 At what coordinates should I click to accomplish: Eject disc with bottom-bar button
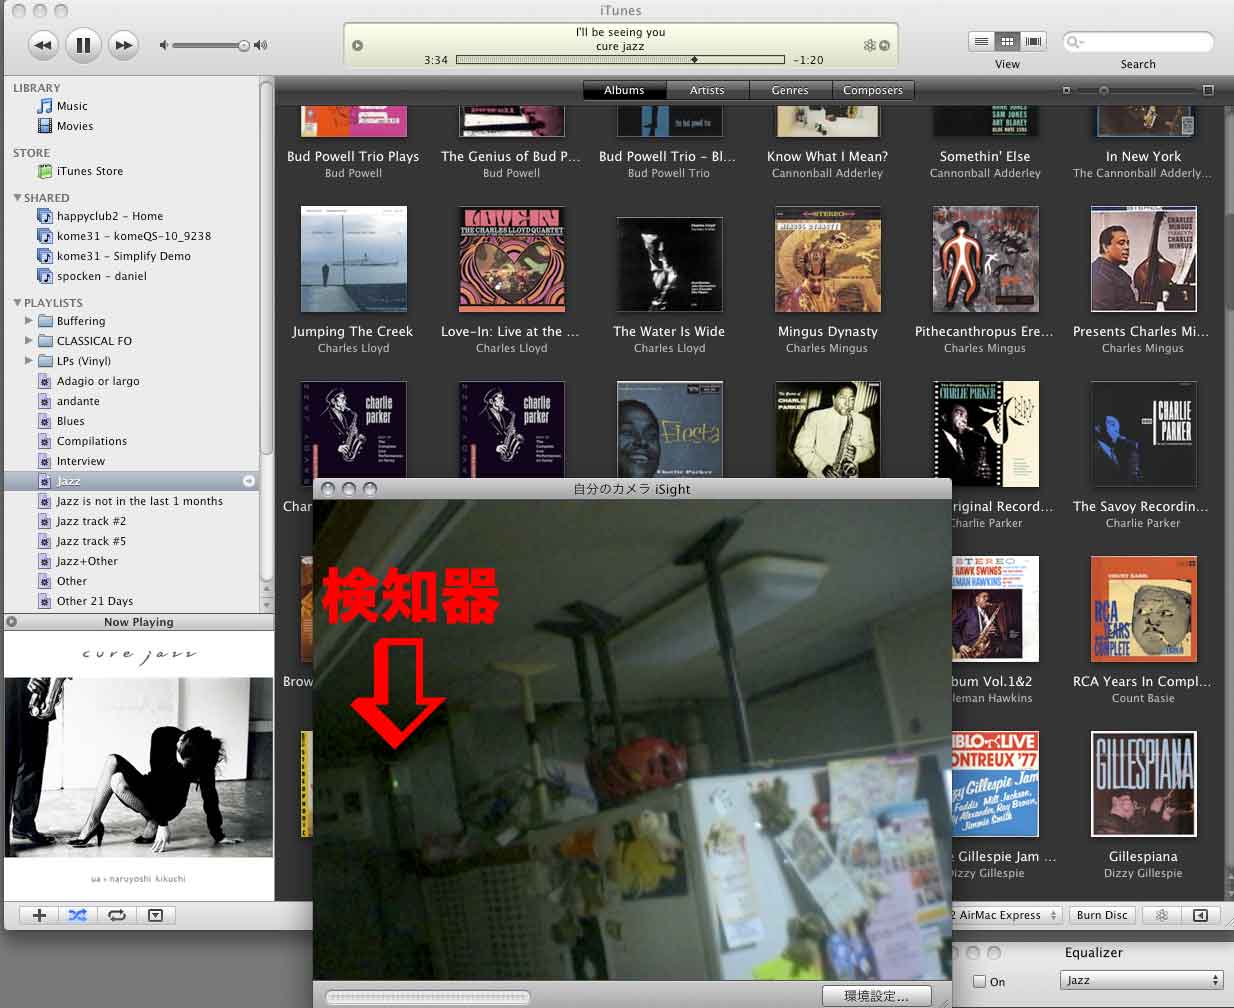point(1201,915)
